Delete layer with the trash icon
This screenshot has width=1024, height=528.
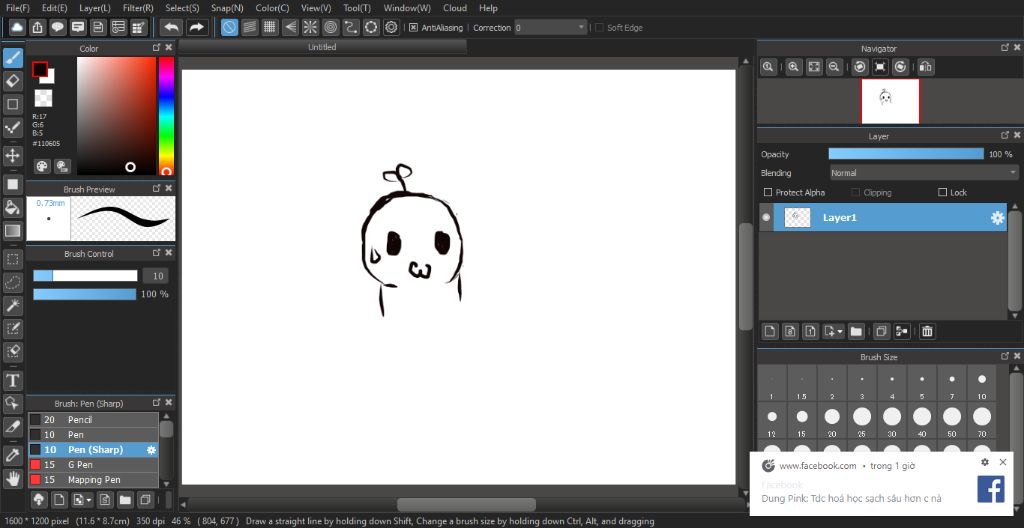[x=927, y=331]
